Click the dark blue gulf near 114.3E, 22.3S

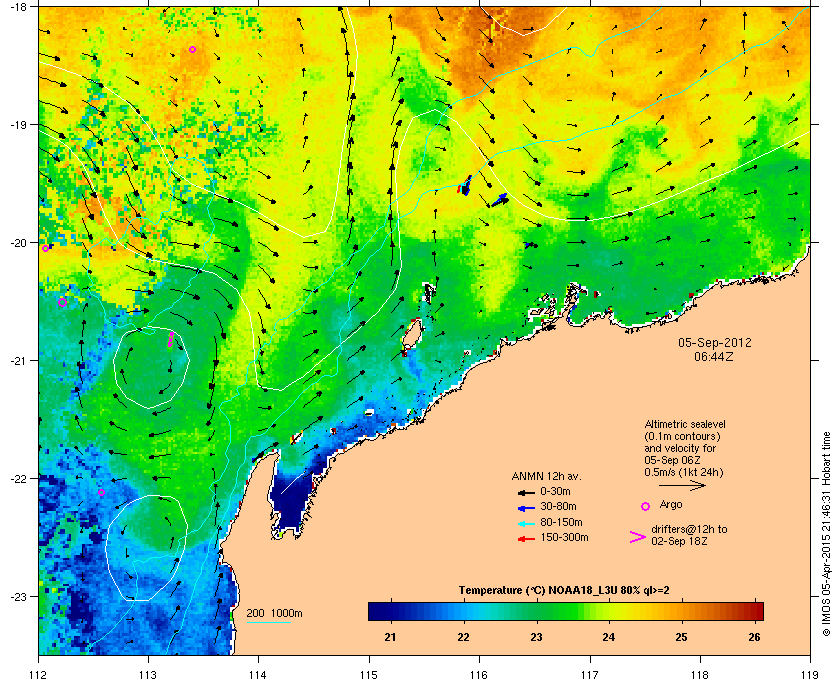(290, 503)
